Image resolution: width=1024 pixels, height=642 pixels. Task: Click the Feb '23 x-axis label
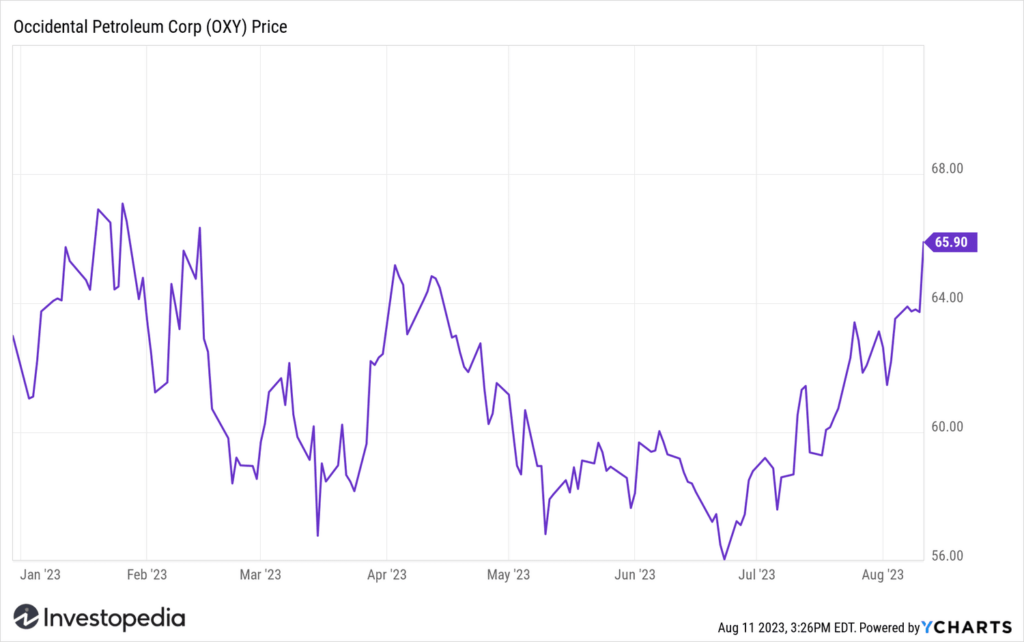(x=147, y=575)
